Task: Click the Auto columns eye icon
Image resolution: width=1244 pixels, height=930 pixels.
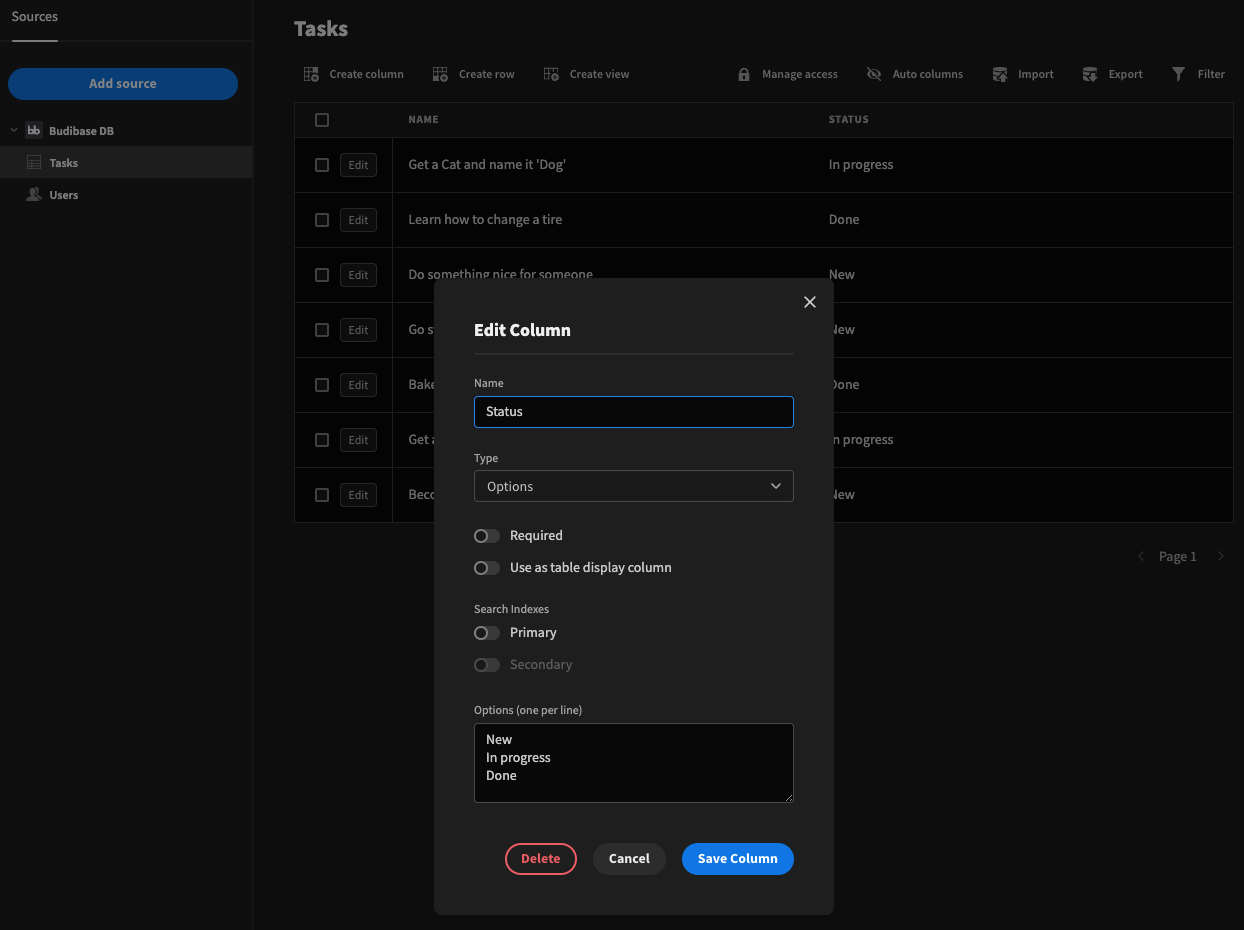Action: click(874, 74)
